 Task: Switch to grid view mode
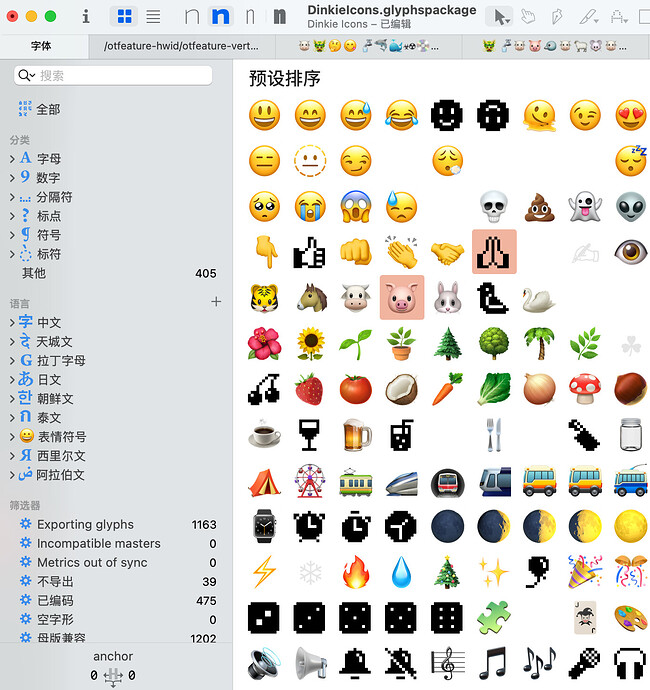(x=125, y=17)
